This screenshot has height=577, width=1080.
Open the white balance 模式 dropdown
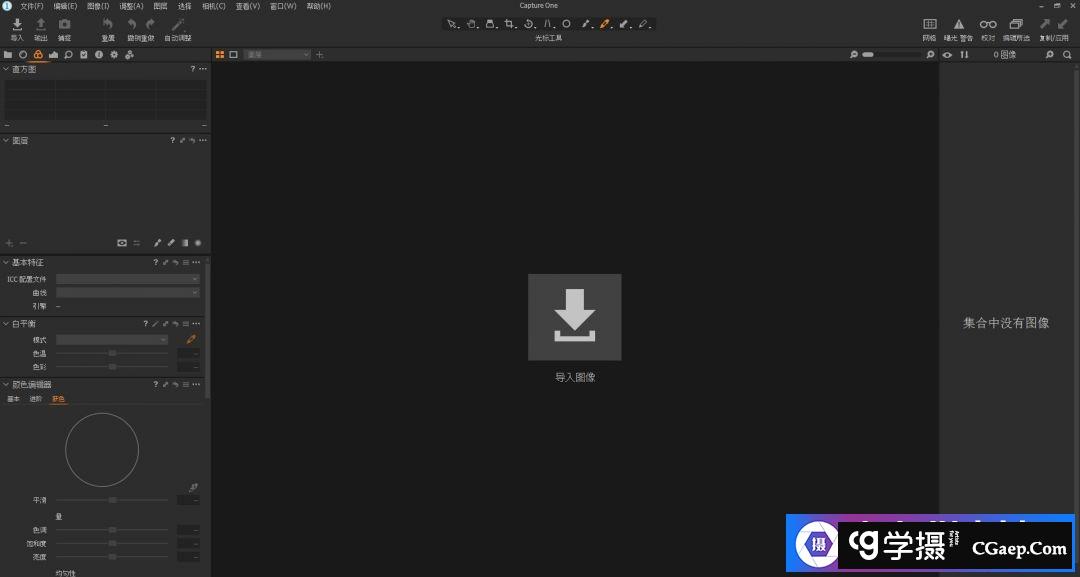(112, 340)
